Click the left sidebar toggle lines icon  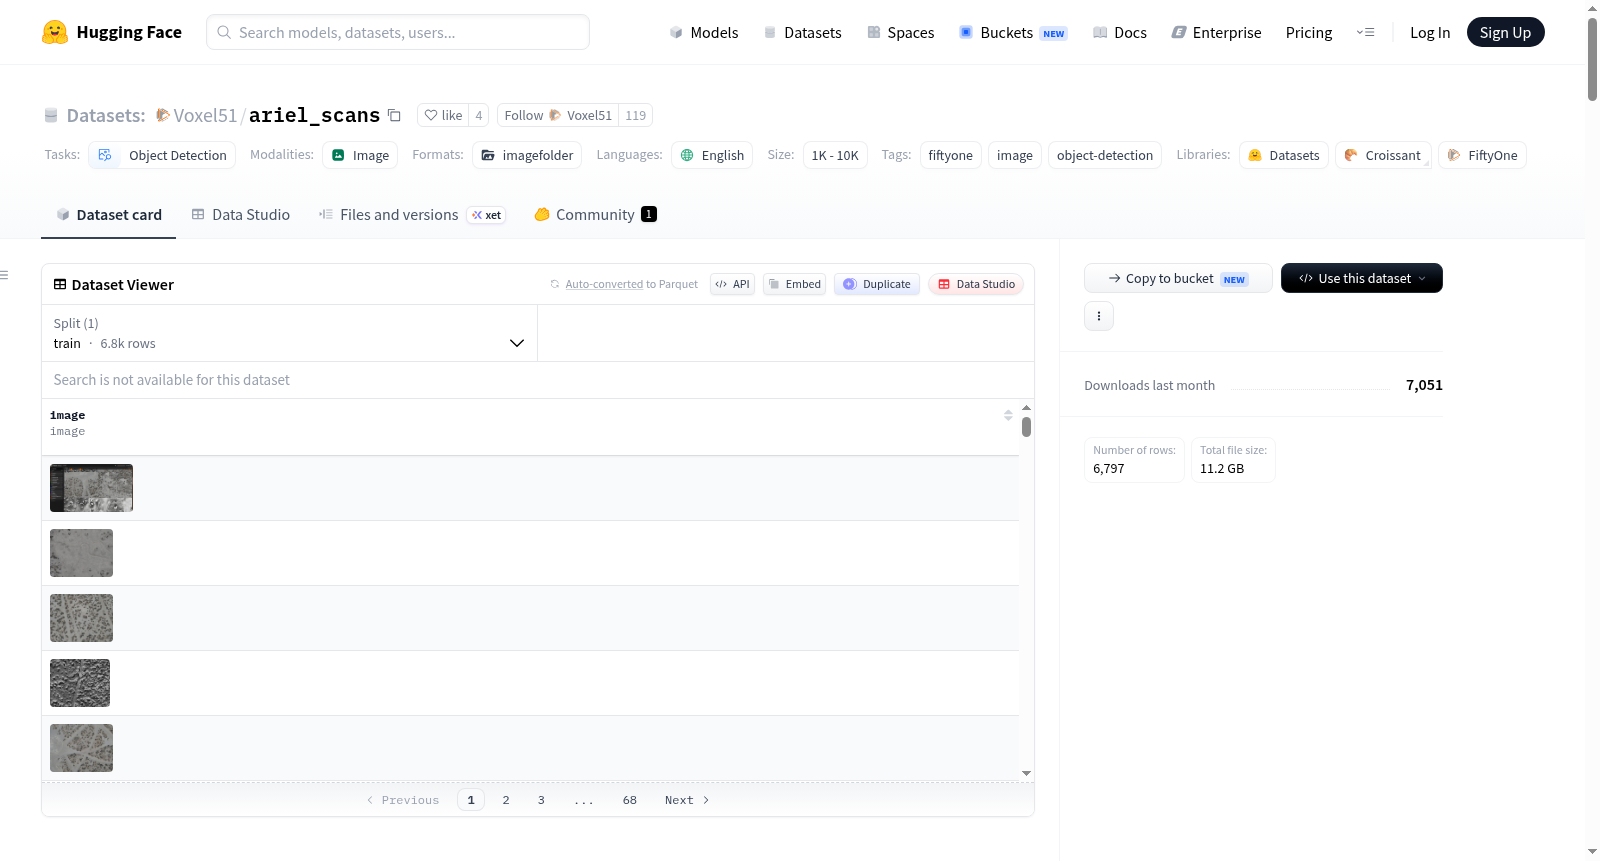click(x=4, y=275)
